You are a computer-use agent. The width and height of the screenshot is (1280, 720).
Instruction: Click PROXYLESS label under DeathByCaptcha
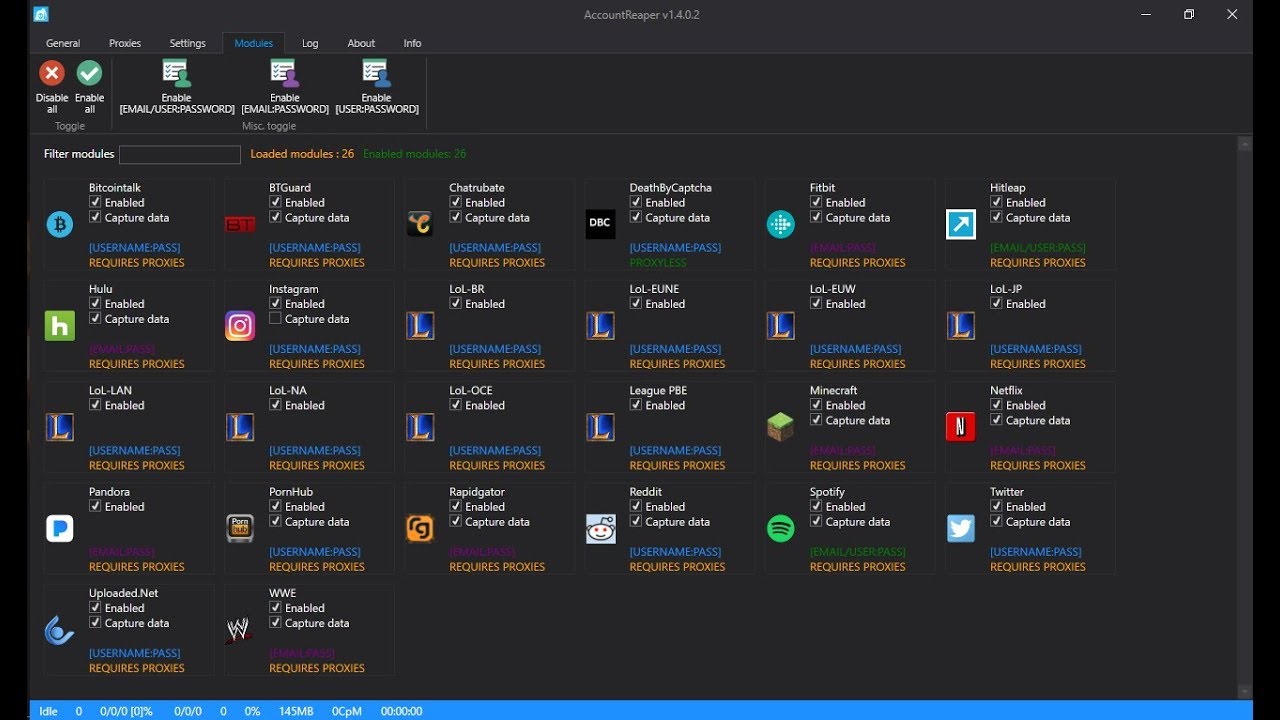click(658, 263)
